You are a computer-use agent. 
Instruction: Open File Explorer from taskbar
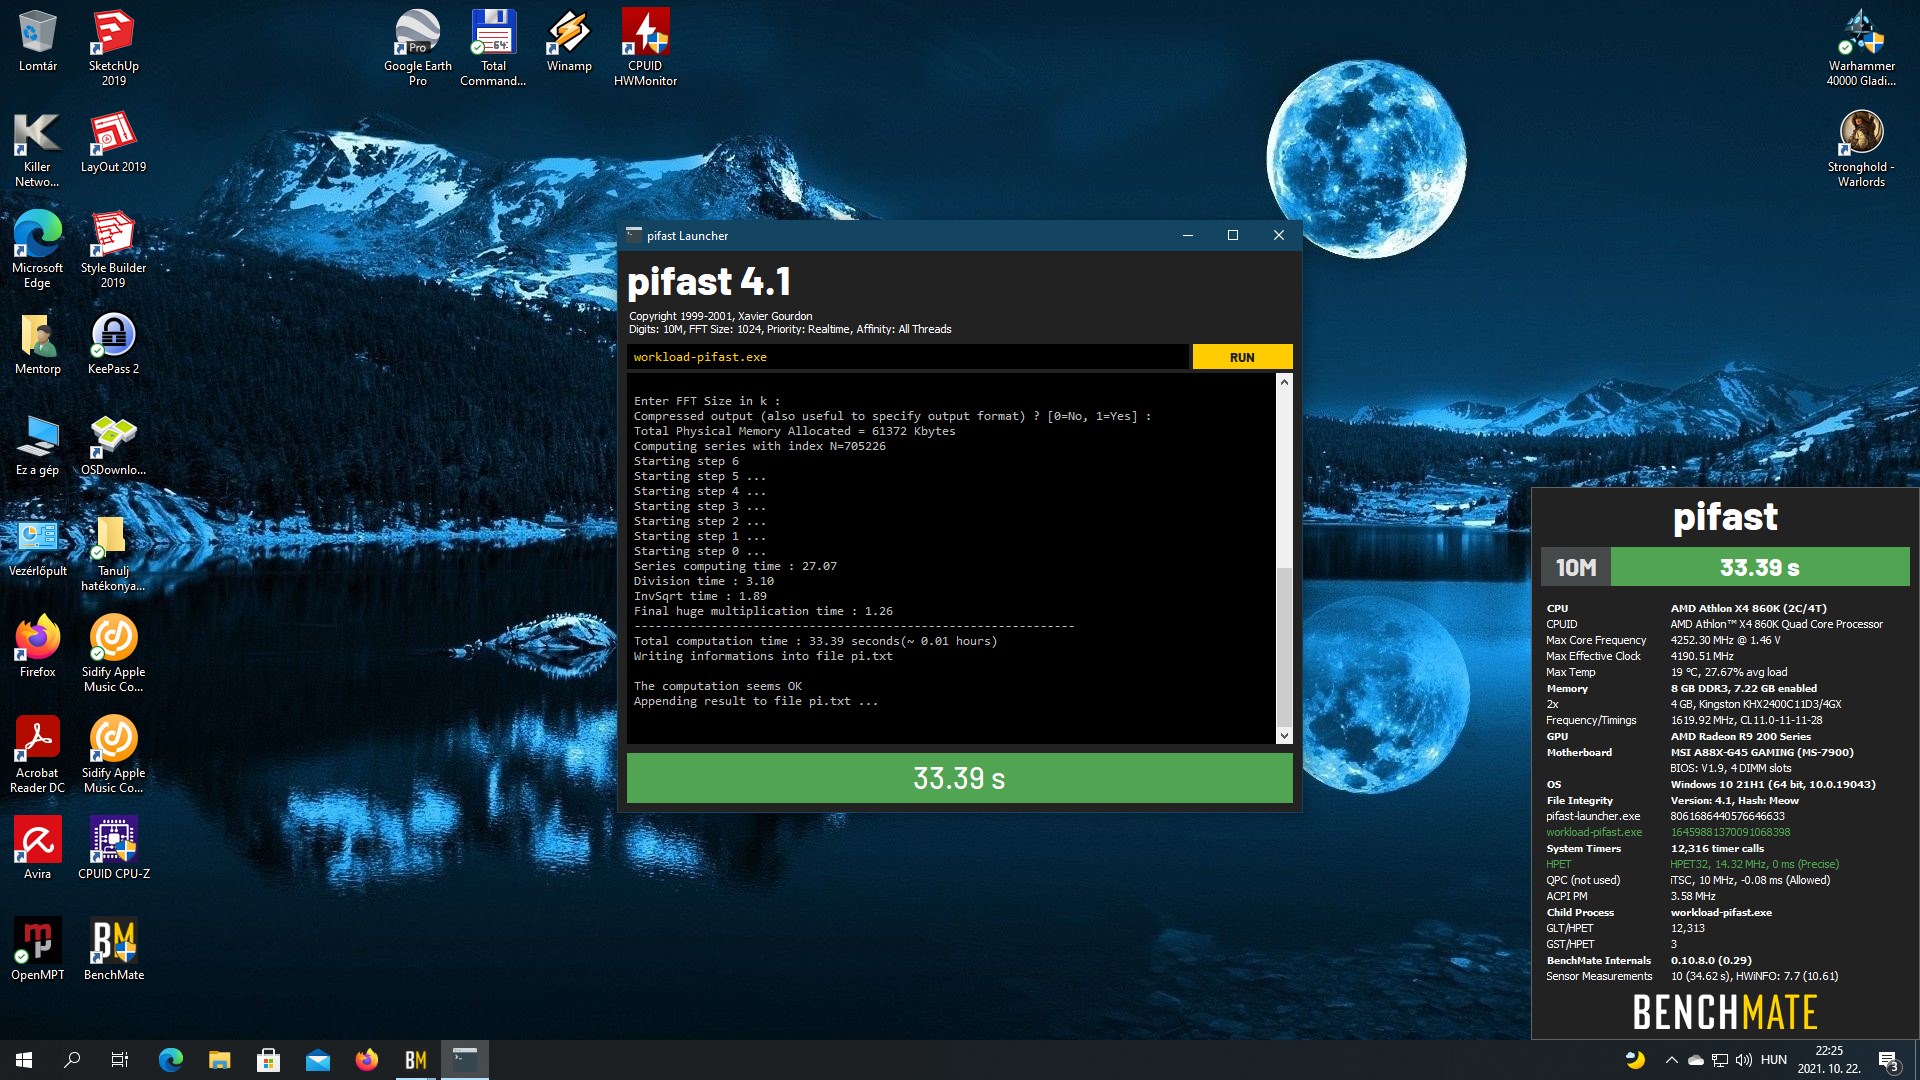click(x=219, y=1060)
